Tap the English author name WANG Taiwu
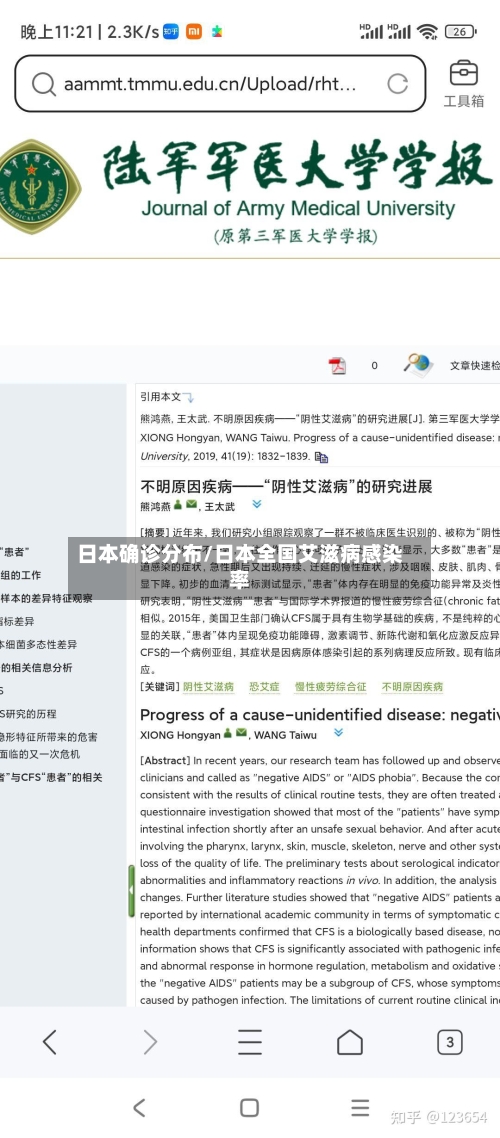The image size is (500, 1138). tap(285, 734)
